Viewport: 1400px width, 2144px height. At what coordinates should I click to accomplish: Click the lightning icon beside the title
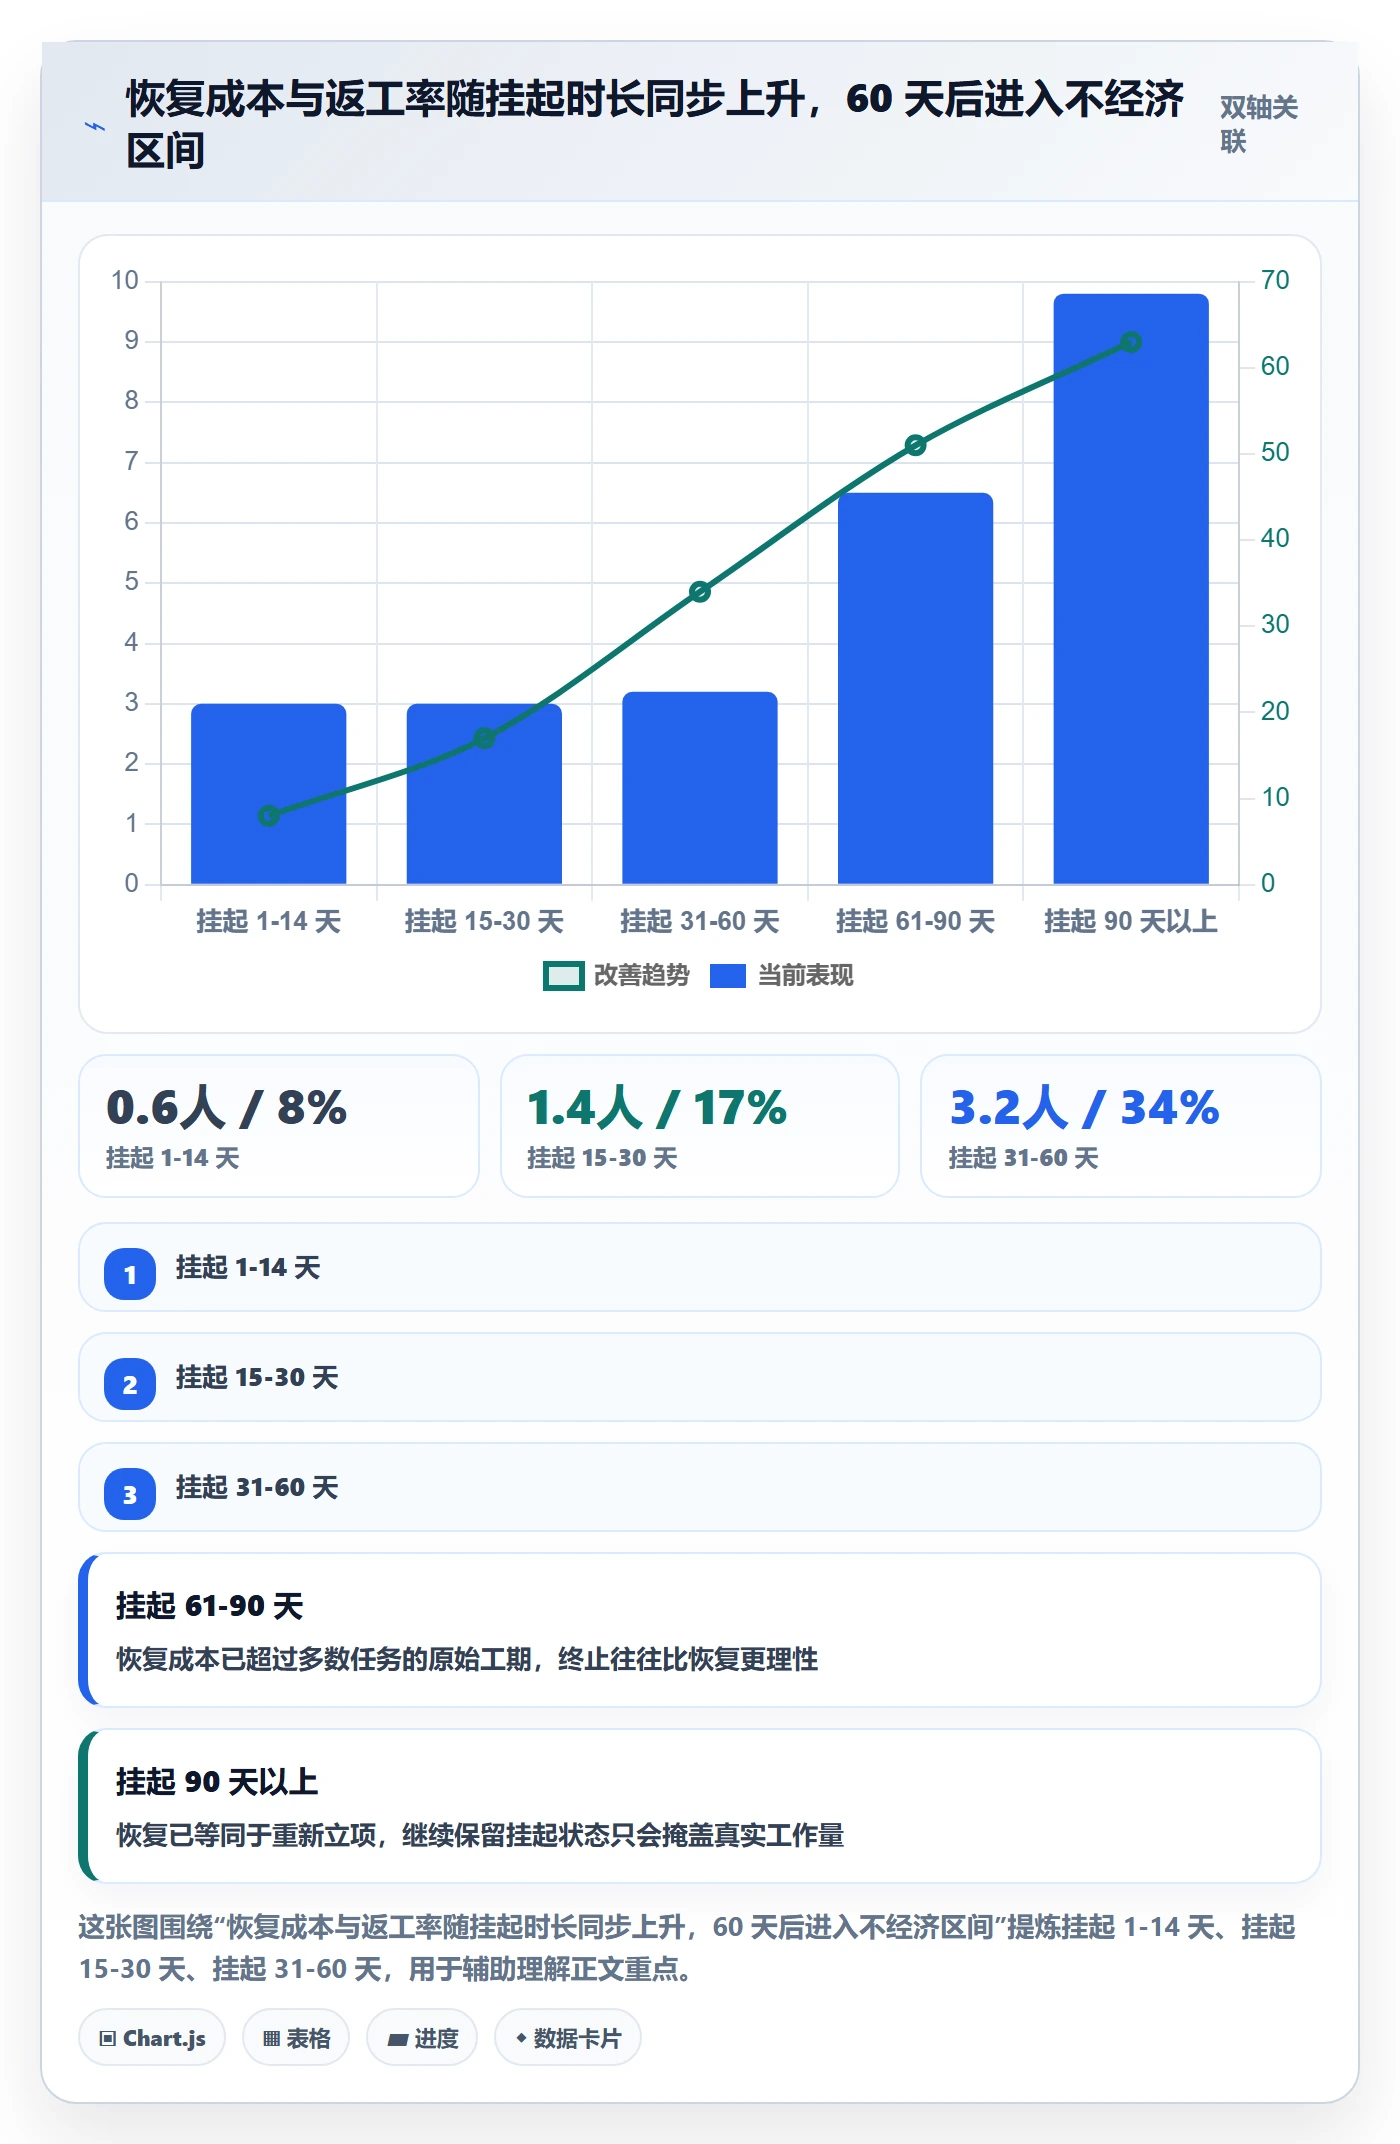[95, 126]
